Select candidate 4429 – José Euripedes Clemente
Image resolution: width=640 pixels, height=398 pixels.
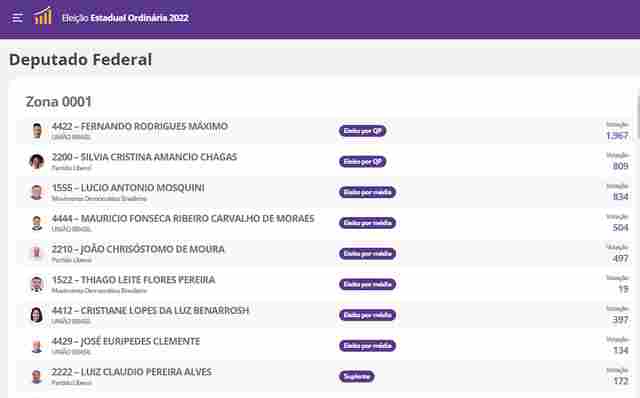(x=126, y=341)
